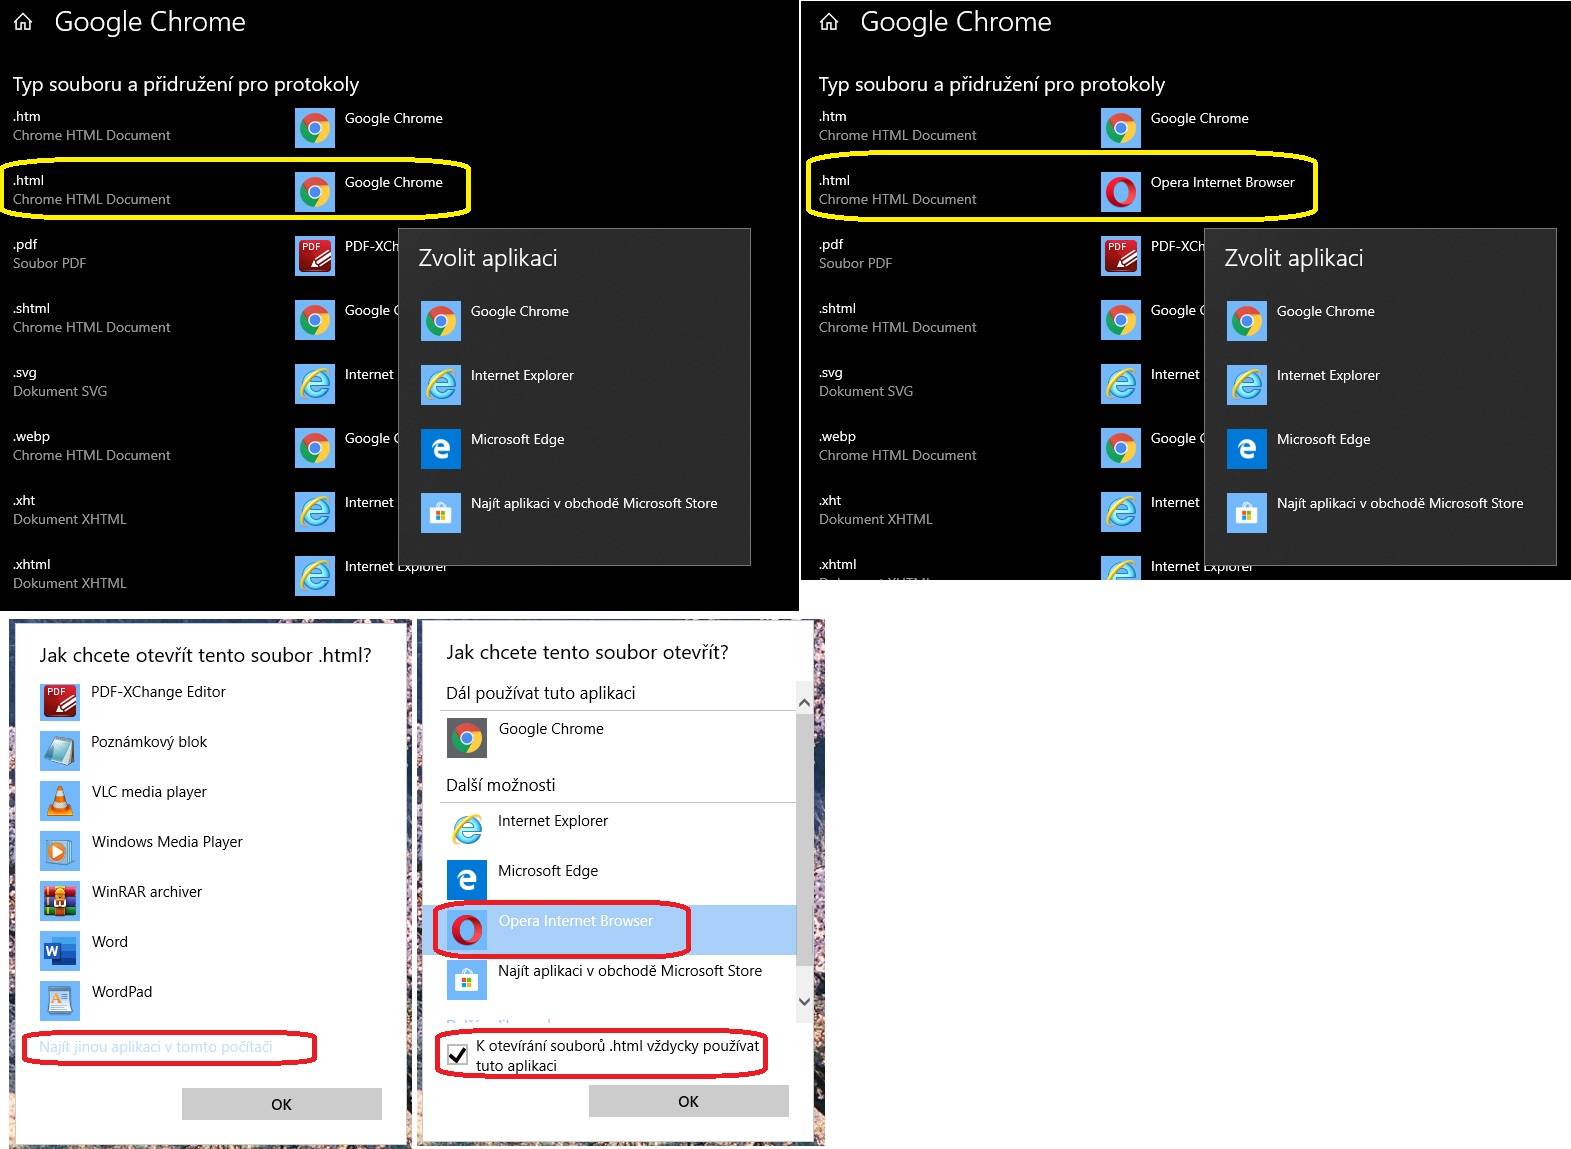
Task: Click Internet Explorer icon for .svg in right Settings panel
Action: [x=1121, y=384]
